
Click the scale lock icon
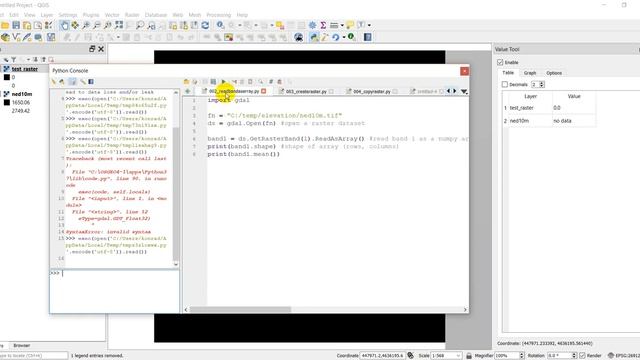469,356
